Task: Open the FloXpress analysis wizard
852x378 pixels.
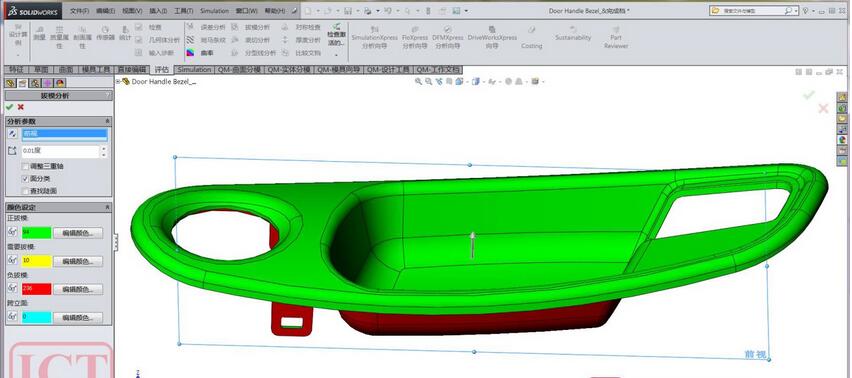Action: 415,37
